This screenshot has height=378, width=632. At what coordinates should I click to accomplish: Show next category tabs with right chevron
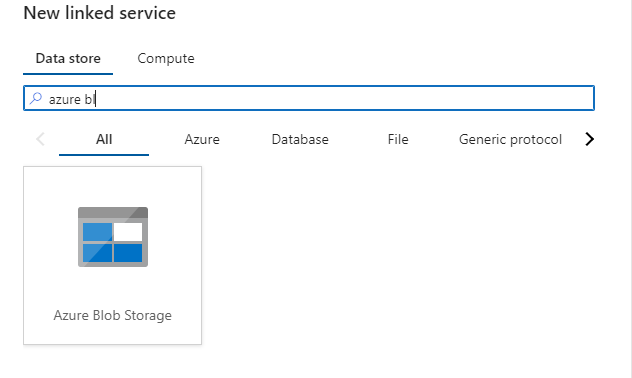pos(589,139)
